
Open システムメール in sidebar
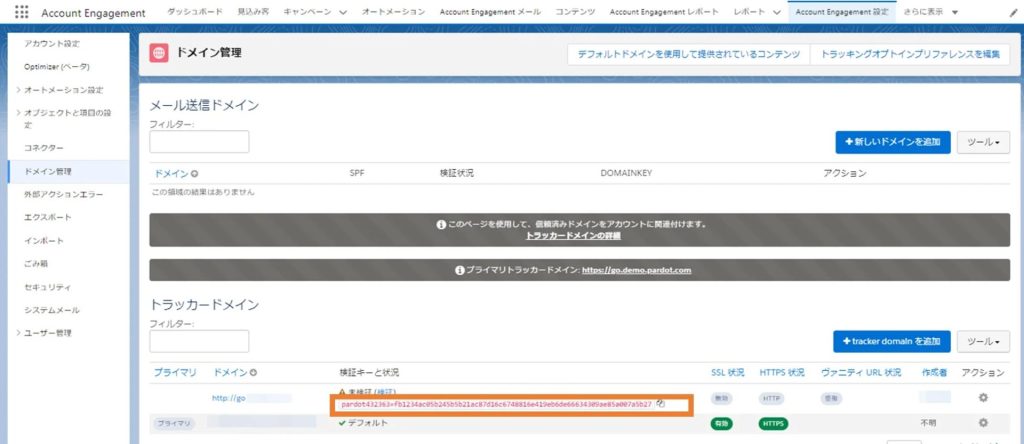point(52,310)
